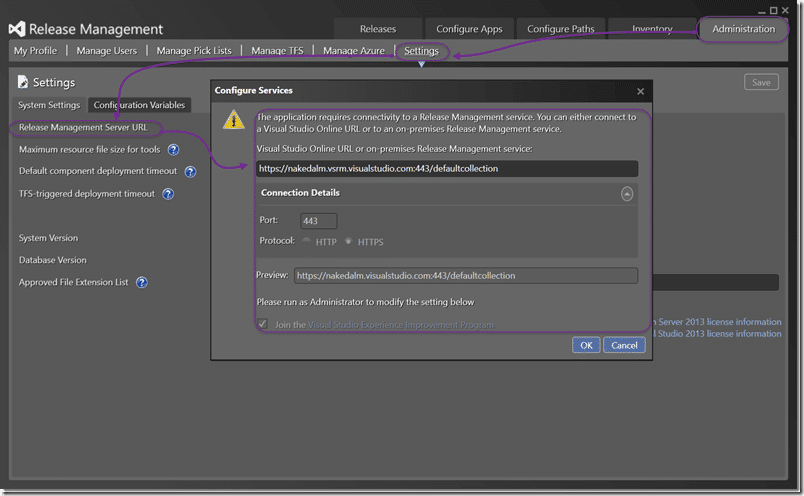Click Release Management Server URL label

click(x=83, y=127)
